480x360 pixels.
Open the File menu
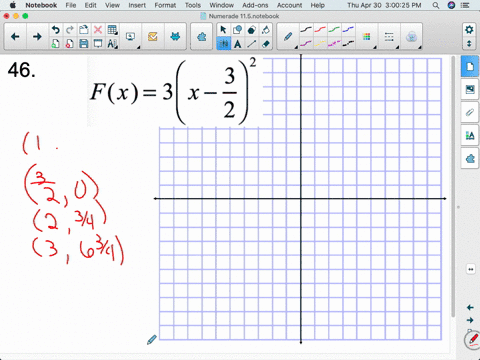coord(70,5)
